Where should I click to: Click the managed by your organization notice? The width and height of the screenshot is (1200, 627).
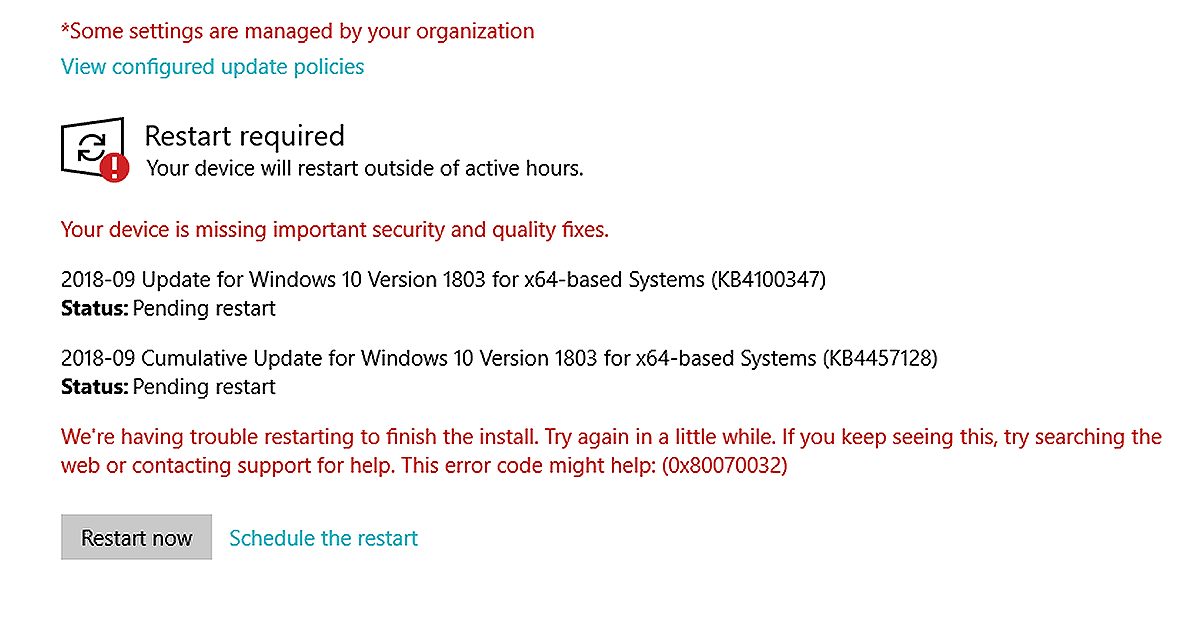297,31
